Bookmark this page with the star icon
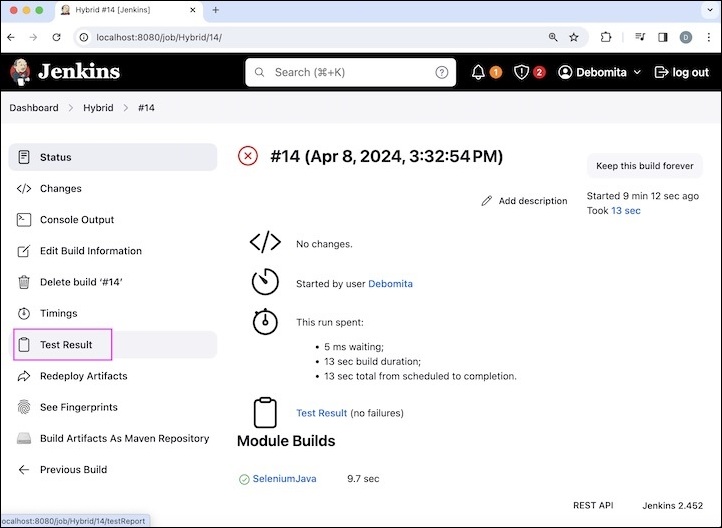This screenshot has height=528, width=722. 574,37
